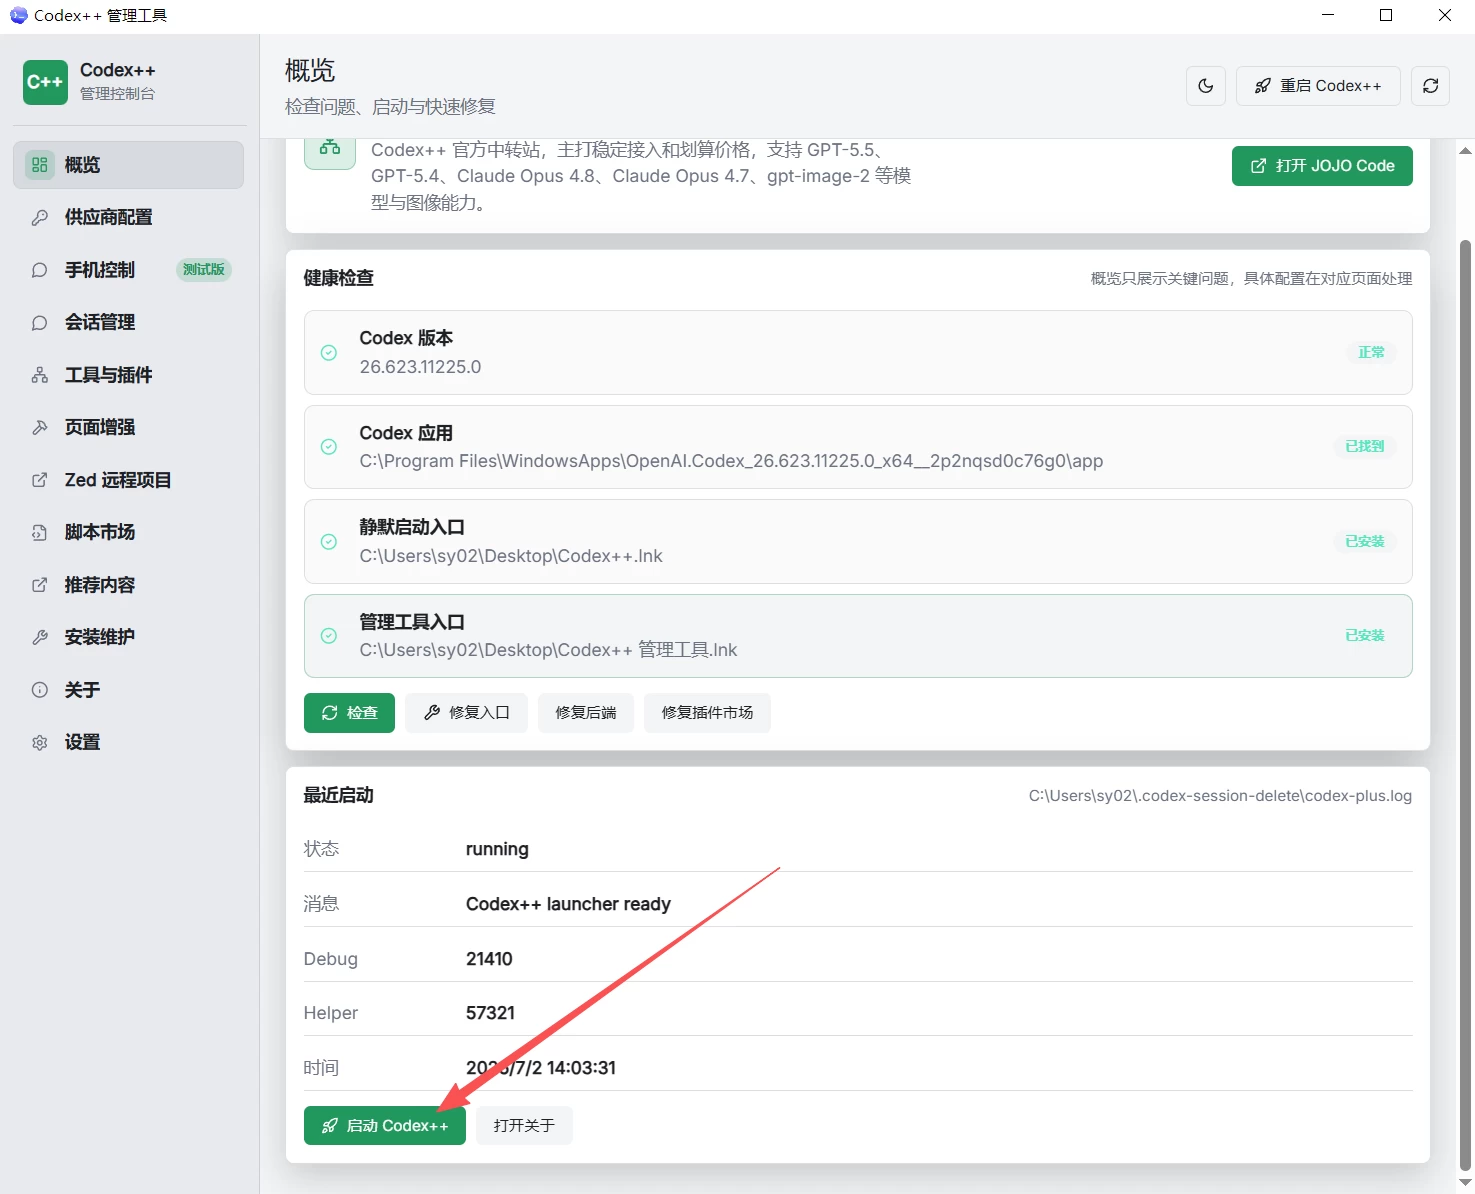Click the Codex++ 管理工具.lnk path
Screen dimensions: 1475x1194
pos(548,650)
